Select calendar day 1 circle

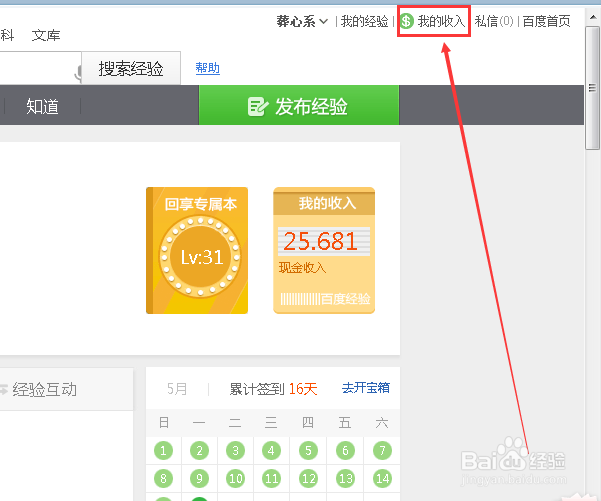(x=163, y=450)
